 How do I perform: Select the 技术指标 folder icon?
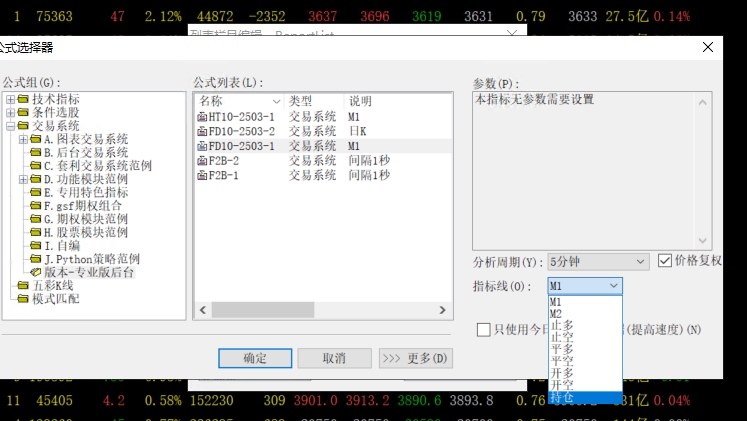coord(23,99)
